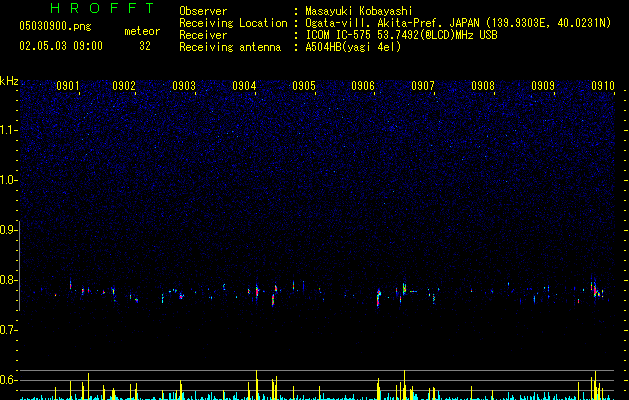Click the 1.1 frequency axis label
This screenshot has height=400, width=629.
point(9,130)
